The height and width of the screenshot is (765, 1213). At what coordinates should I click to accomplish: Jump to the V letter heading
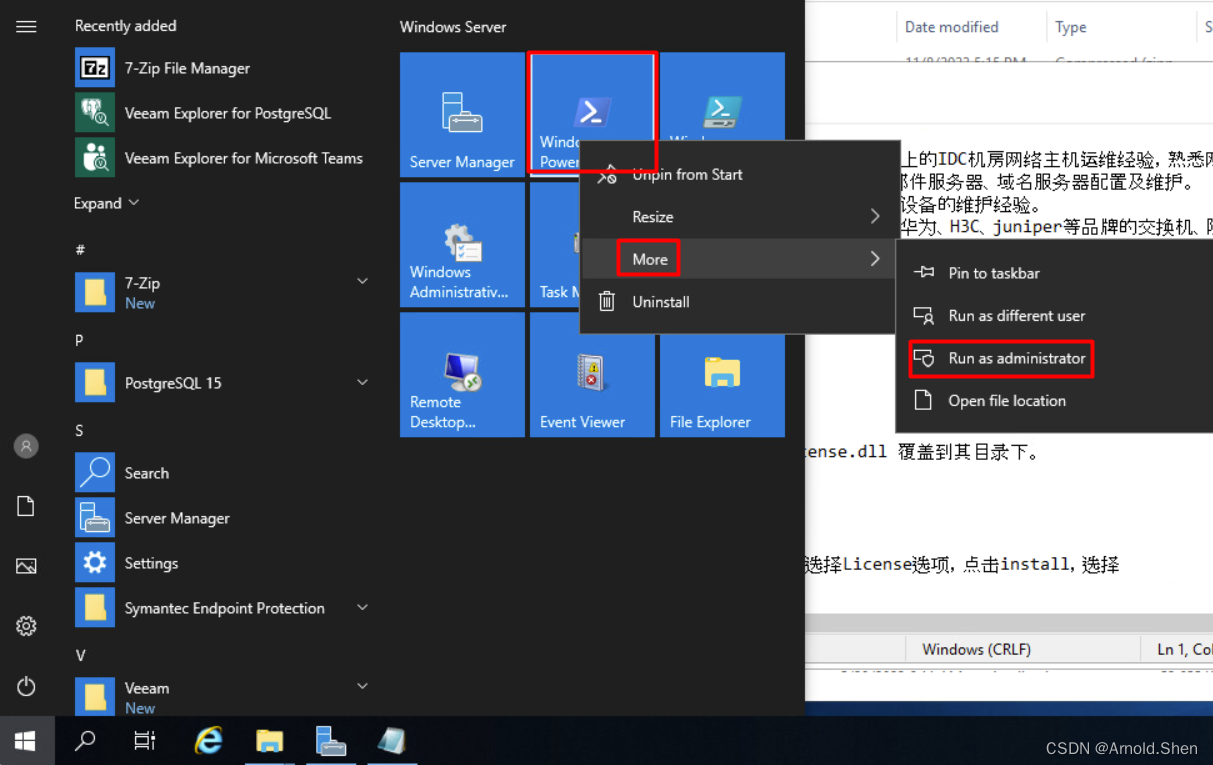pos(80,655)
